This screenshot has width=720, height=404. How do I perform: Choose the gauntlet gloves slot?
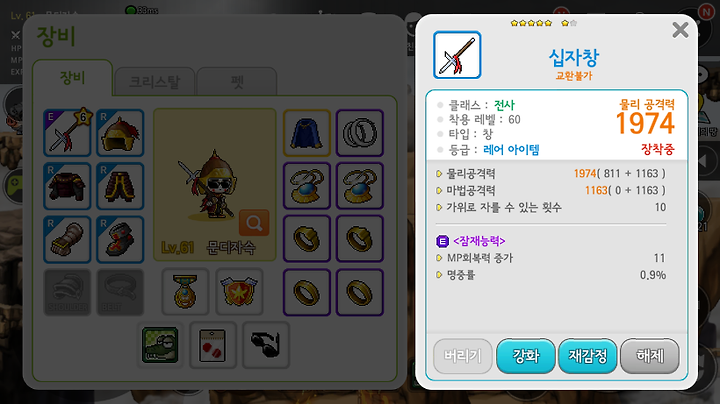tap(67, 239)
